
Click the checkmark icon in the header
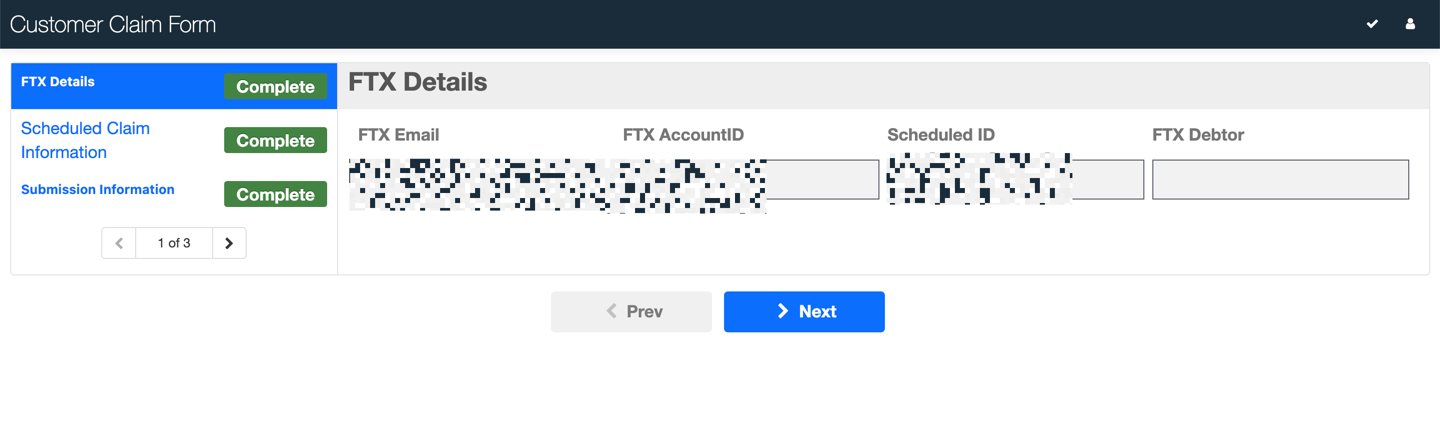(x=1372, y=24)
